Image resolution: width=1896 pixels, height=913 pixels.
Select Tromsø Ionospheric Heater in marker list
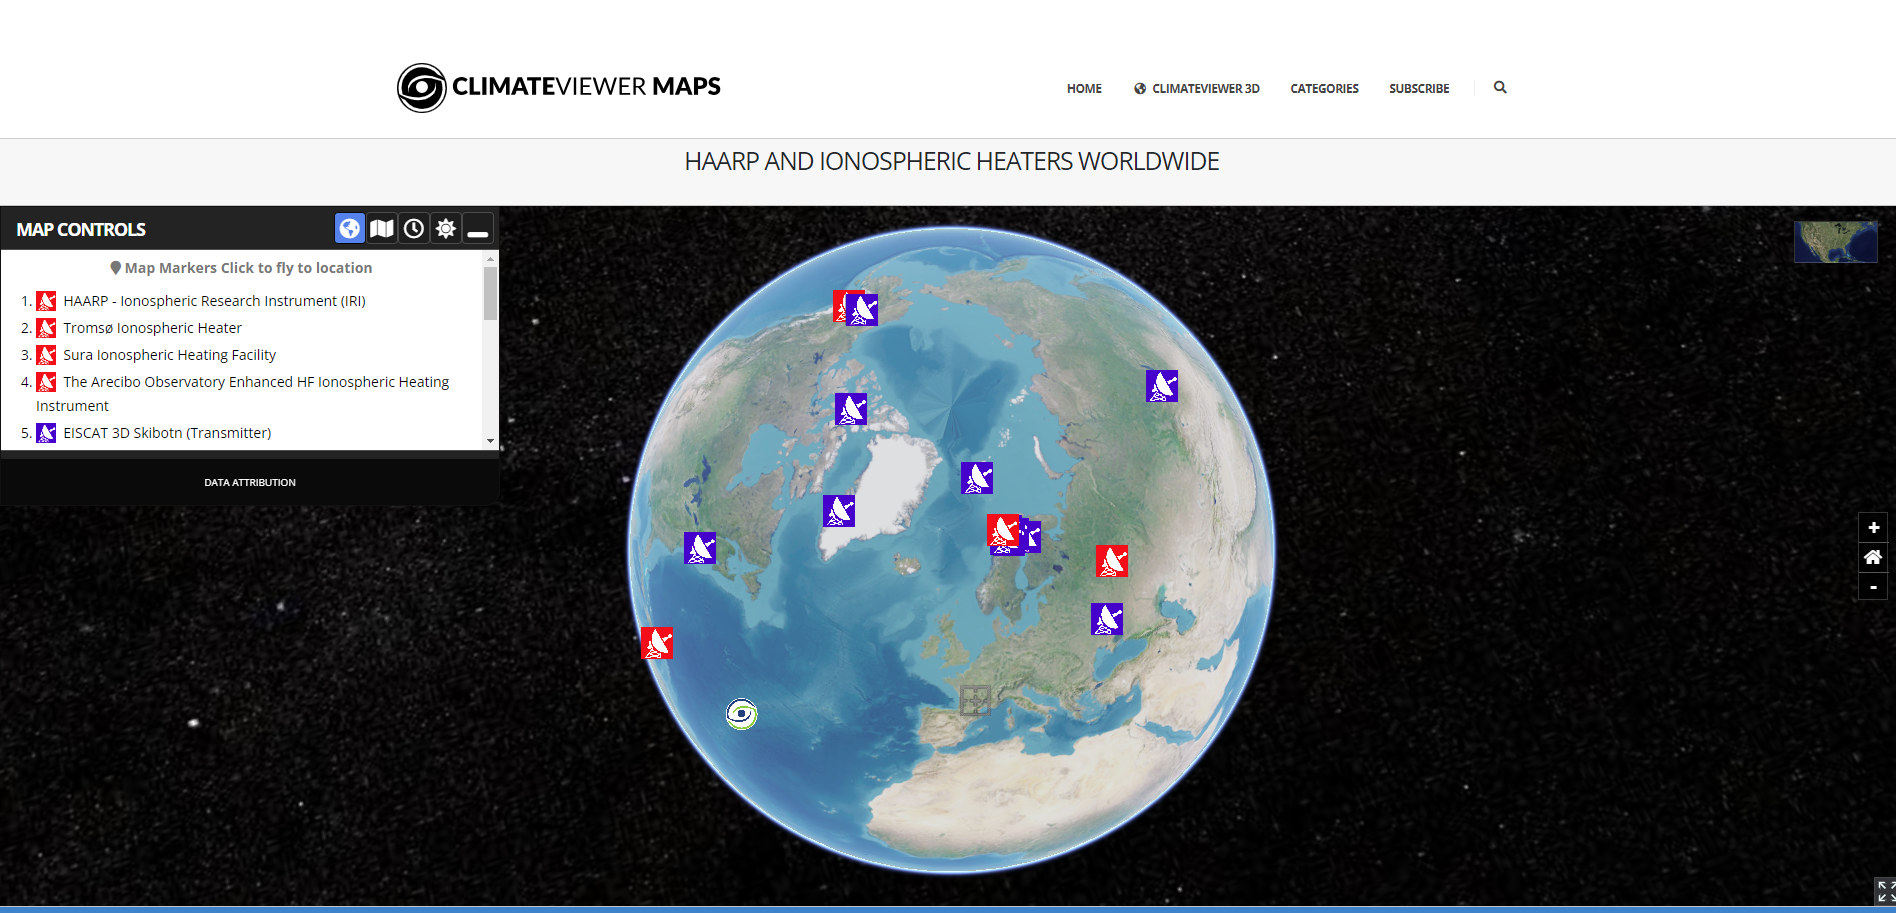click(152, 328)
